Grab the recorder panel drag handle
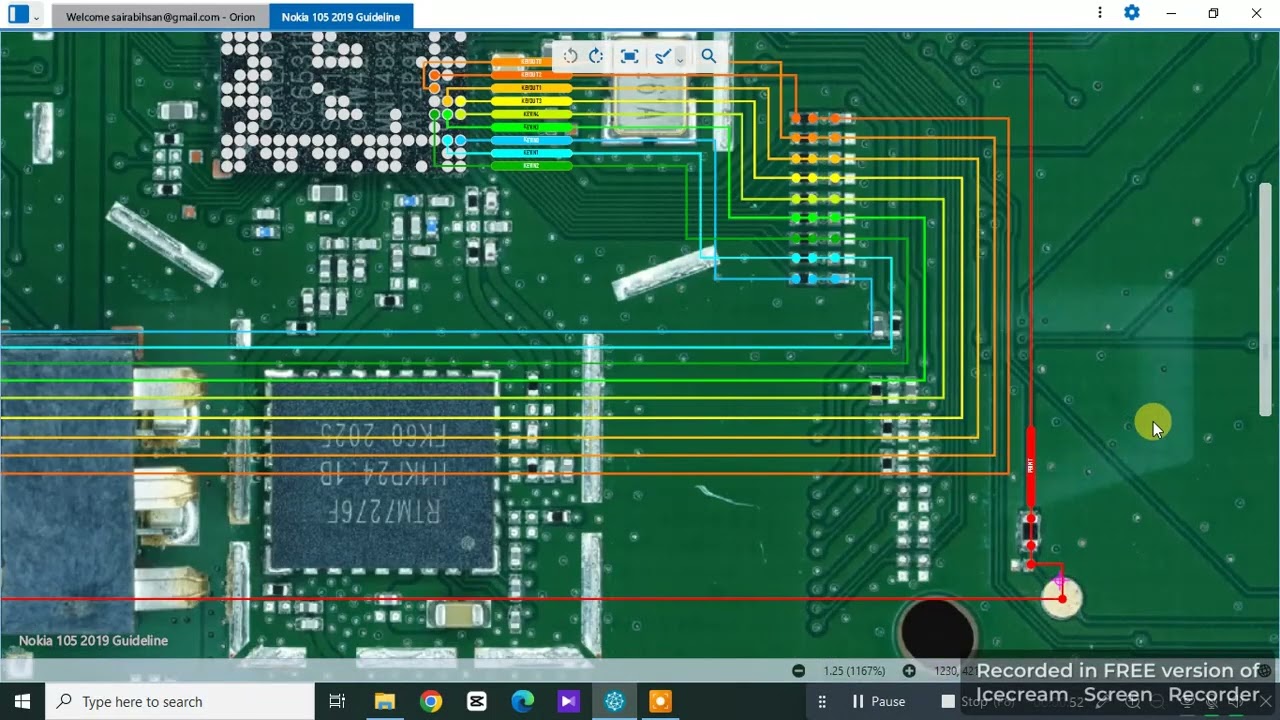The width and height of the screenshot is (1280, 720). point(822,701)
